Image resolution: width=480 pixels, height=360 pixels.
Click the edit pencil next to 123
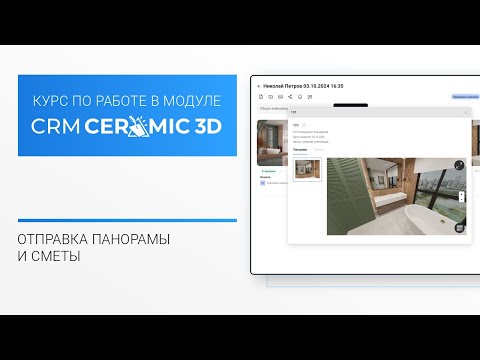click(304, 125)
